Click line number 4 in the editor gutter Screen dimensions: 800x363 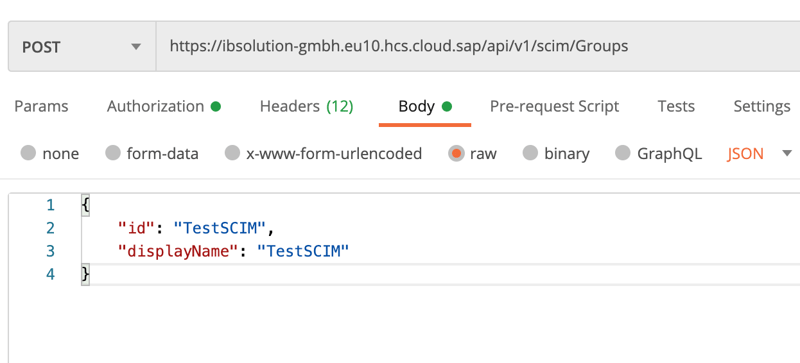pos(50,275)
